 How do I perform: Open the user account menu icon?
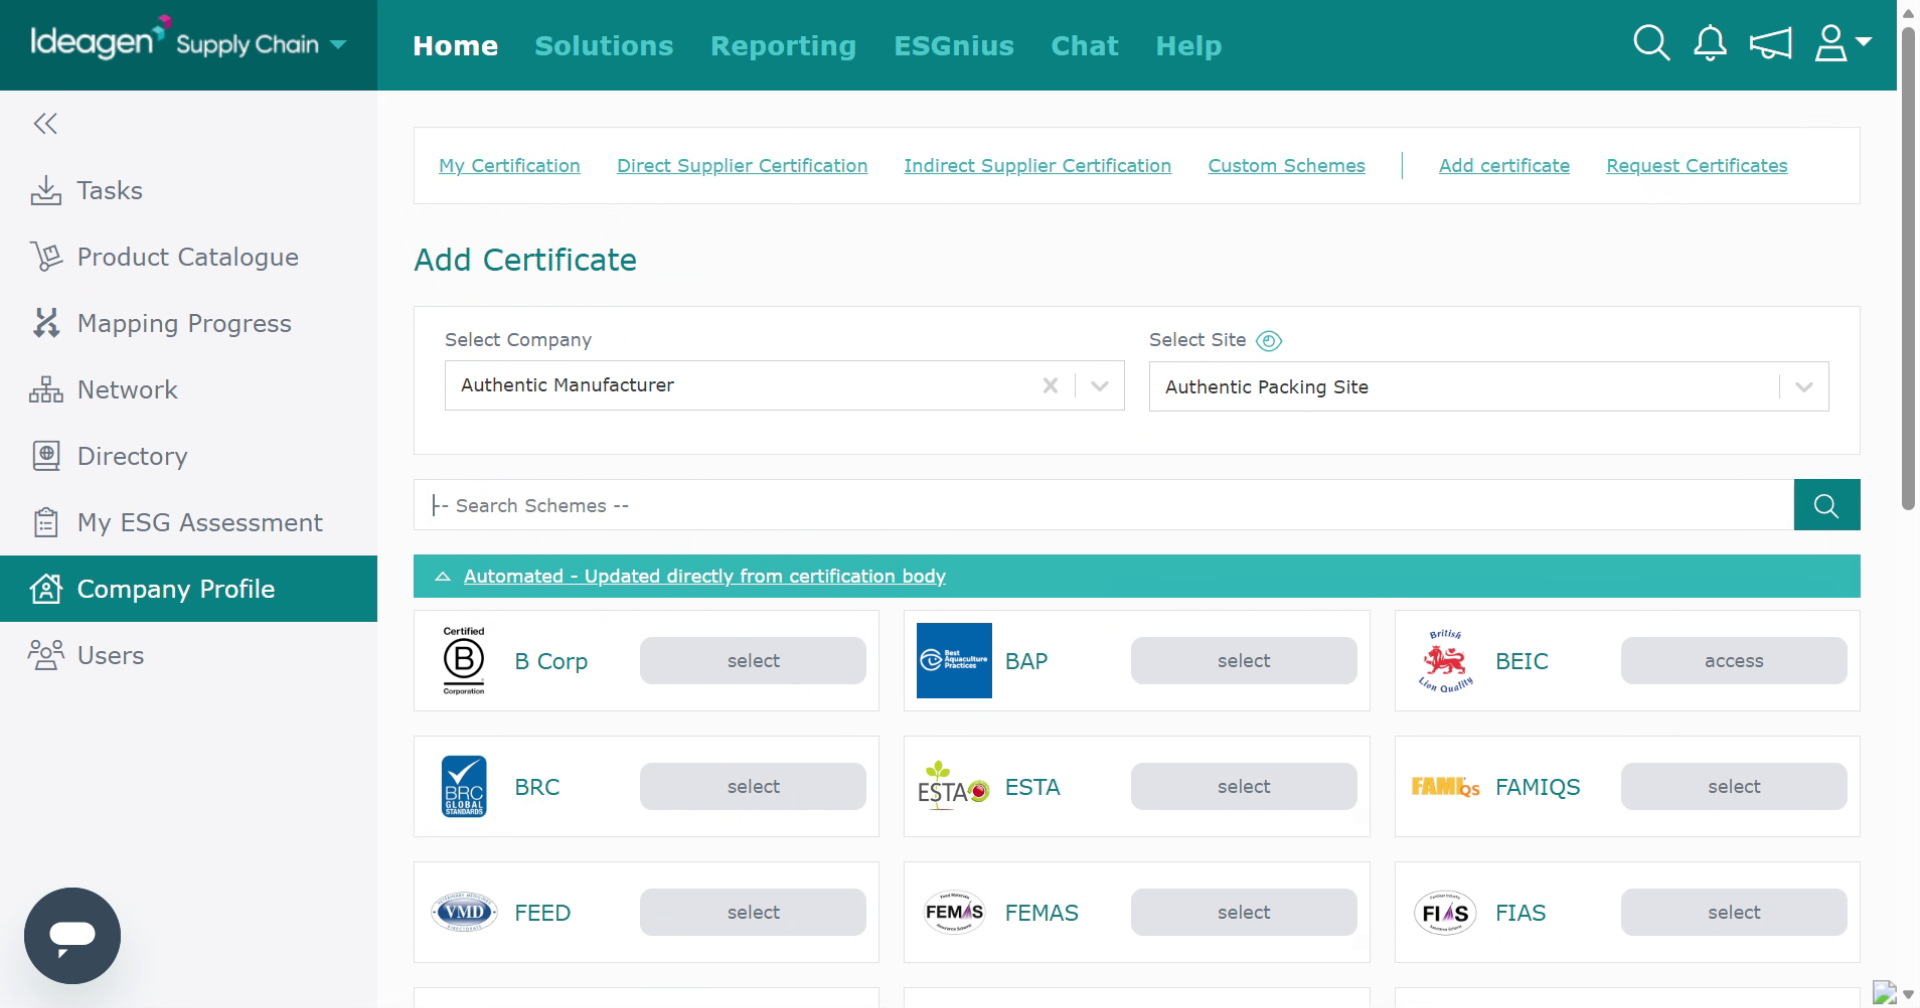coord(1842,44)
